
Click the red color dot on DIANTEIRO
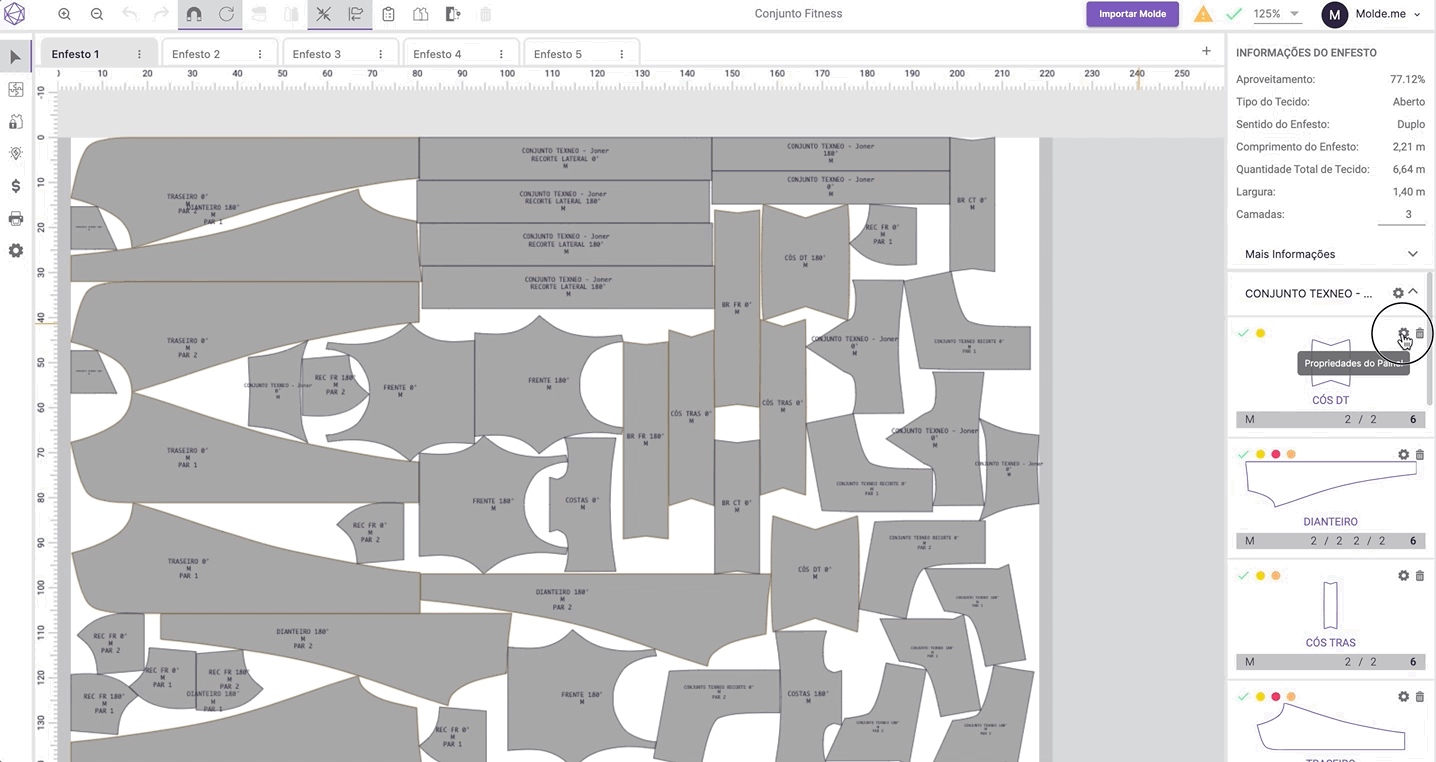(1276, 454)
